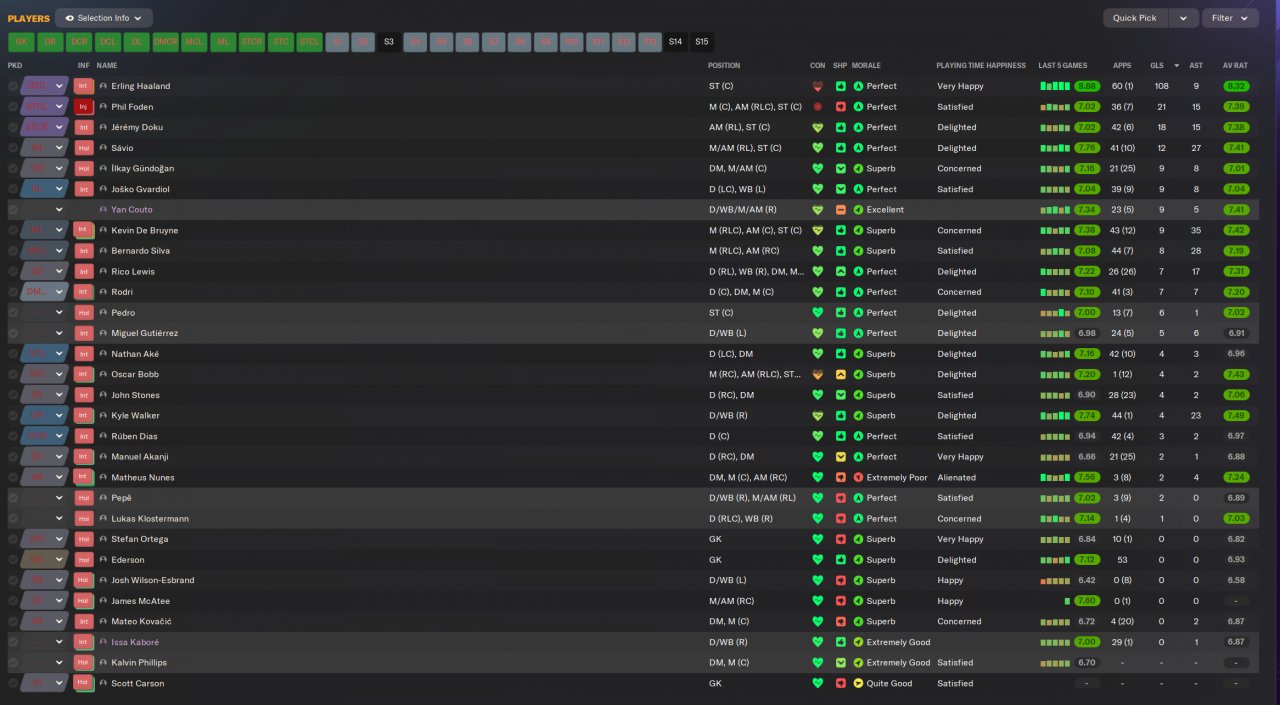
Task: Toggle the picked checkmark for Pedro
Action: [13, 313]
